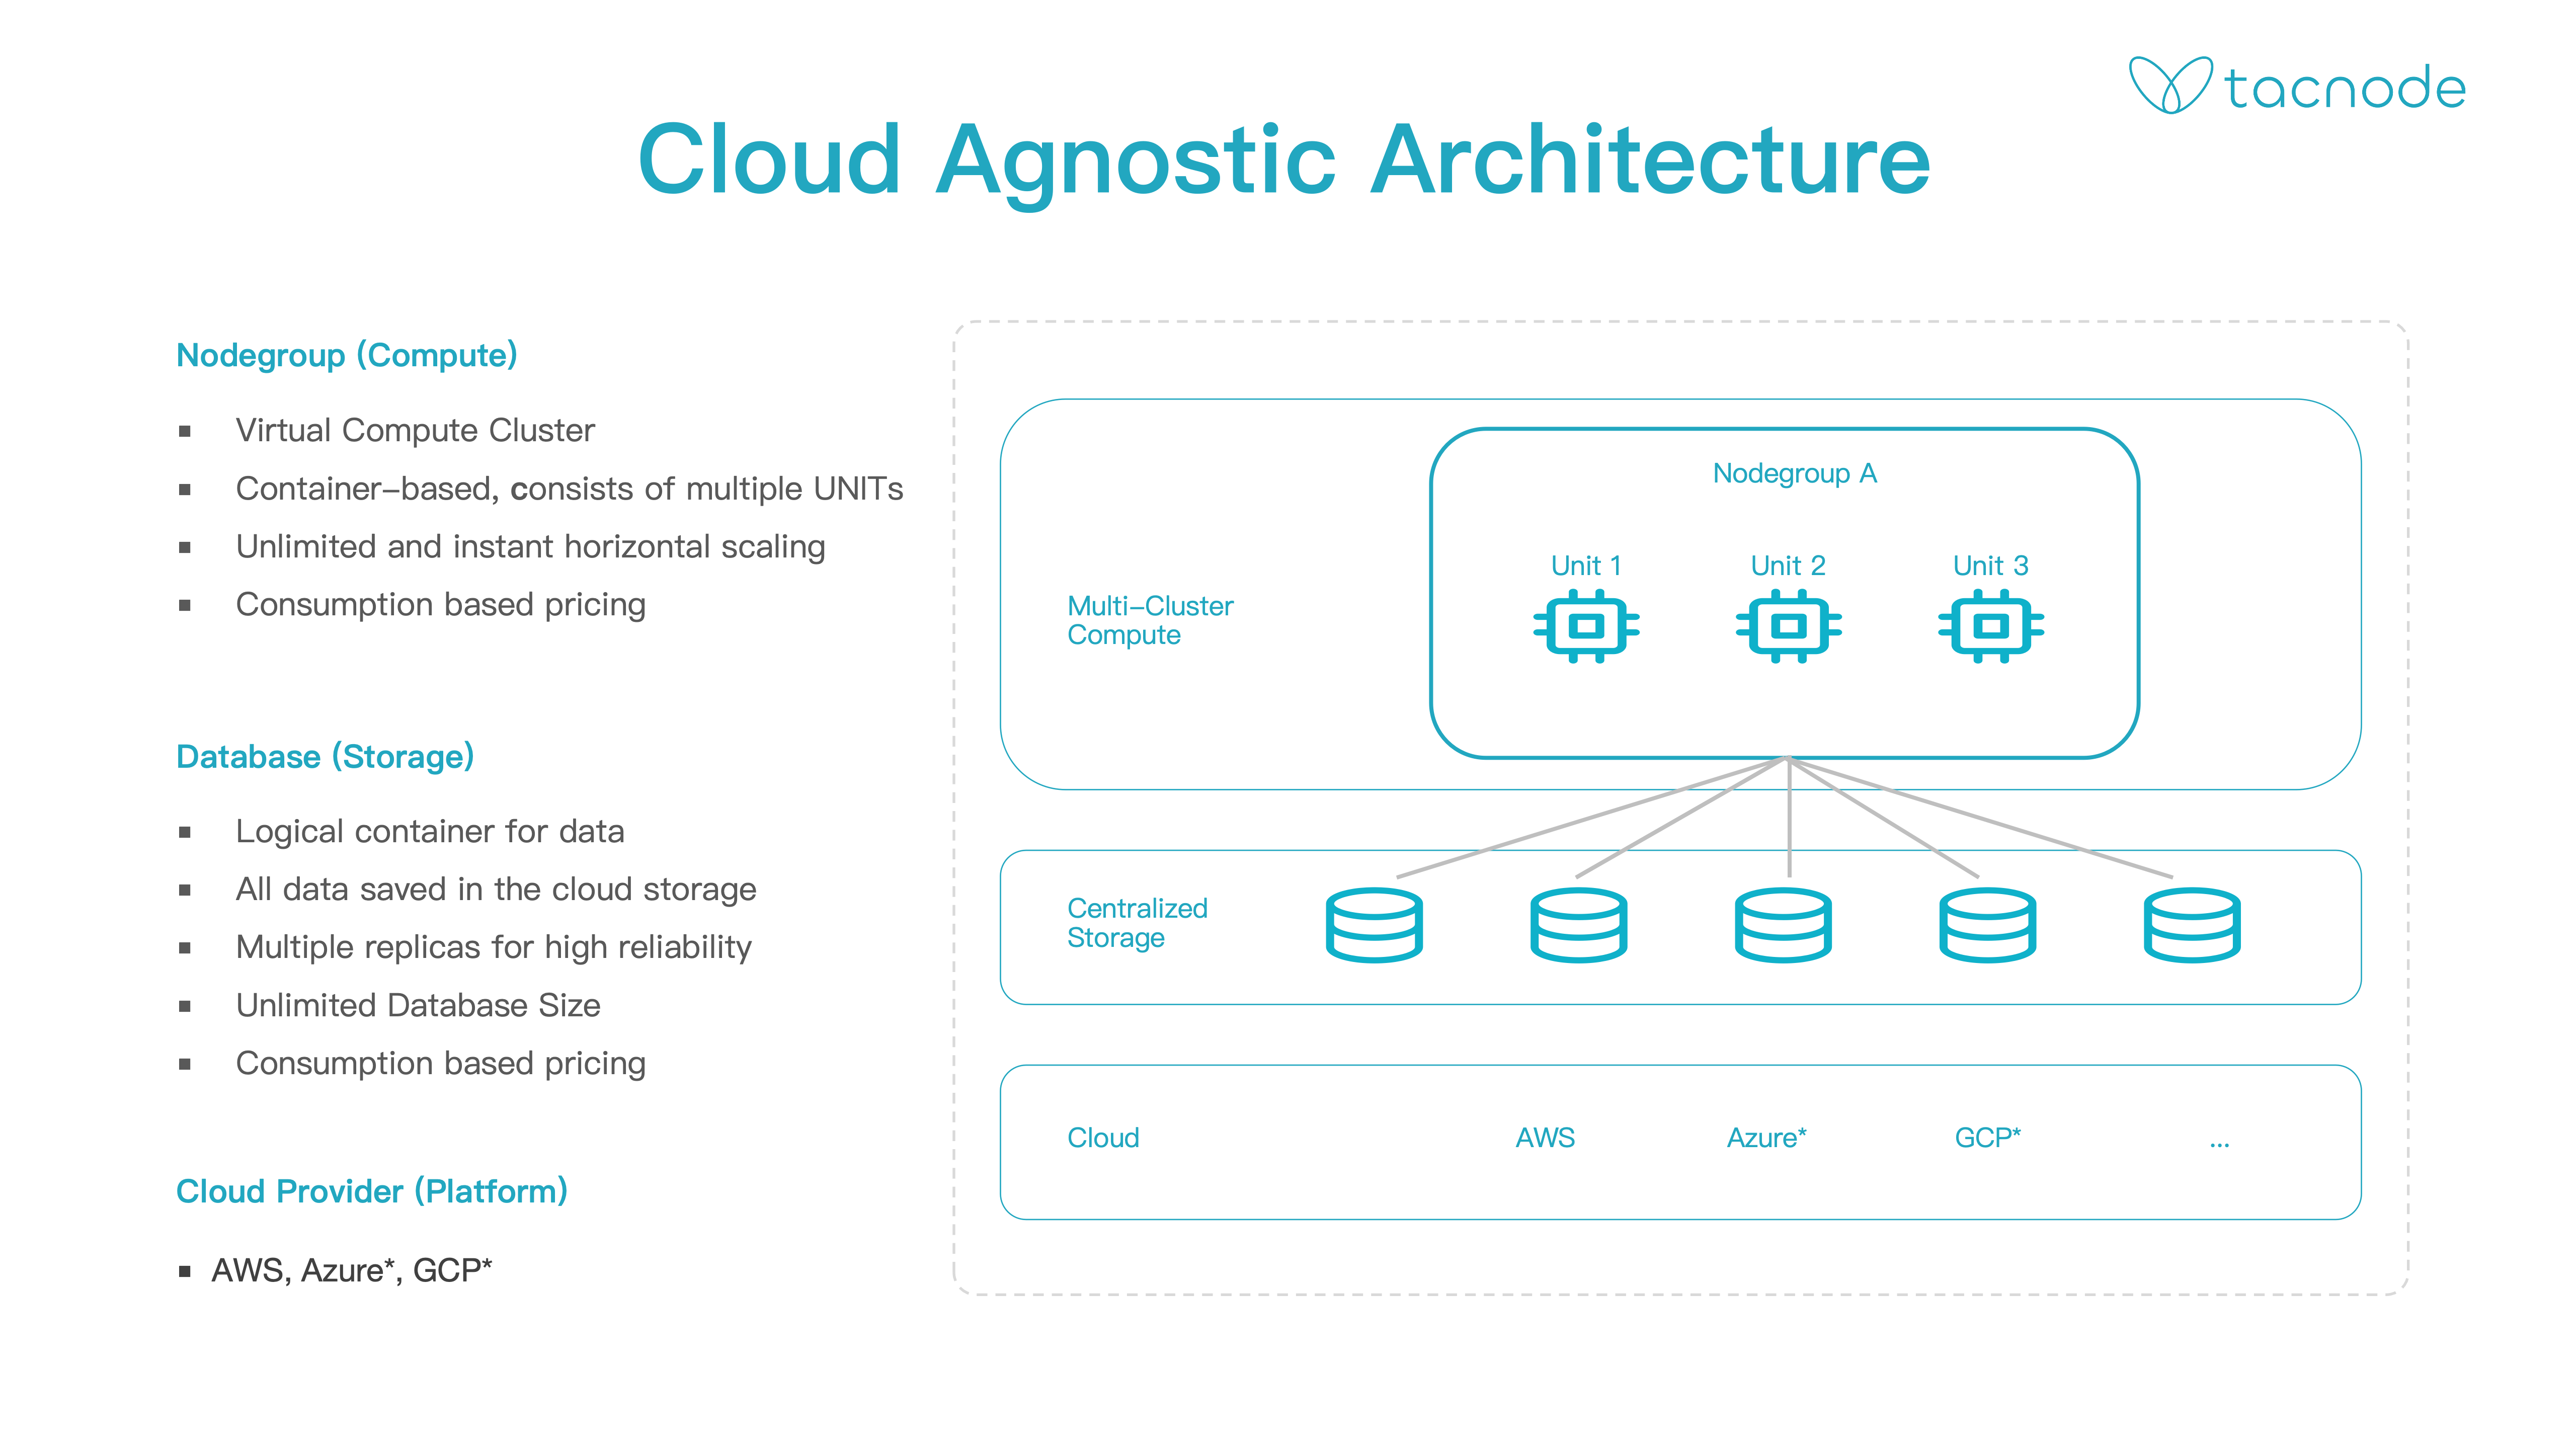Select the Unit 3 chip icon
2576x1449 pixels.
coord(1991,626)
